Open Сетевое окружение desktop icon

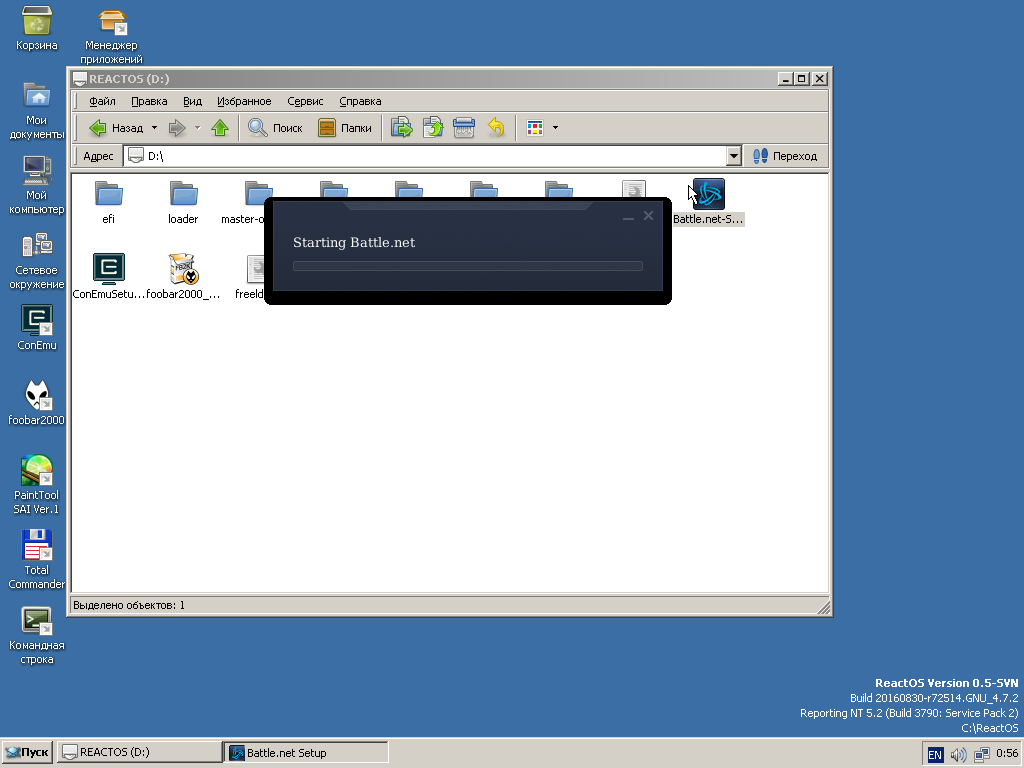(37, 261)
